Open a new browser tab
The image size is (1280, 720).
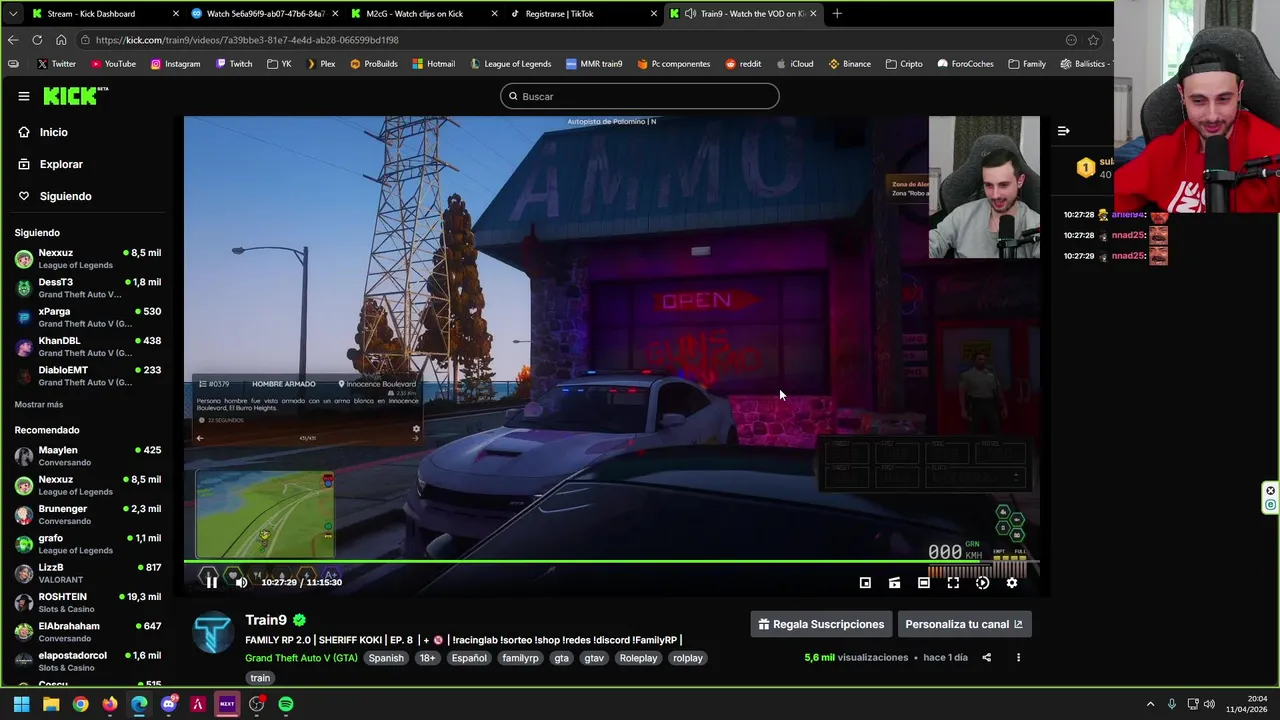coord(837,14)
